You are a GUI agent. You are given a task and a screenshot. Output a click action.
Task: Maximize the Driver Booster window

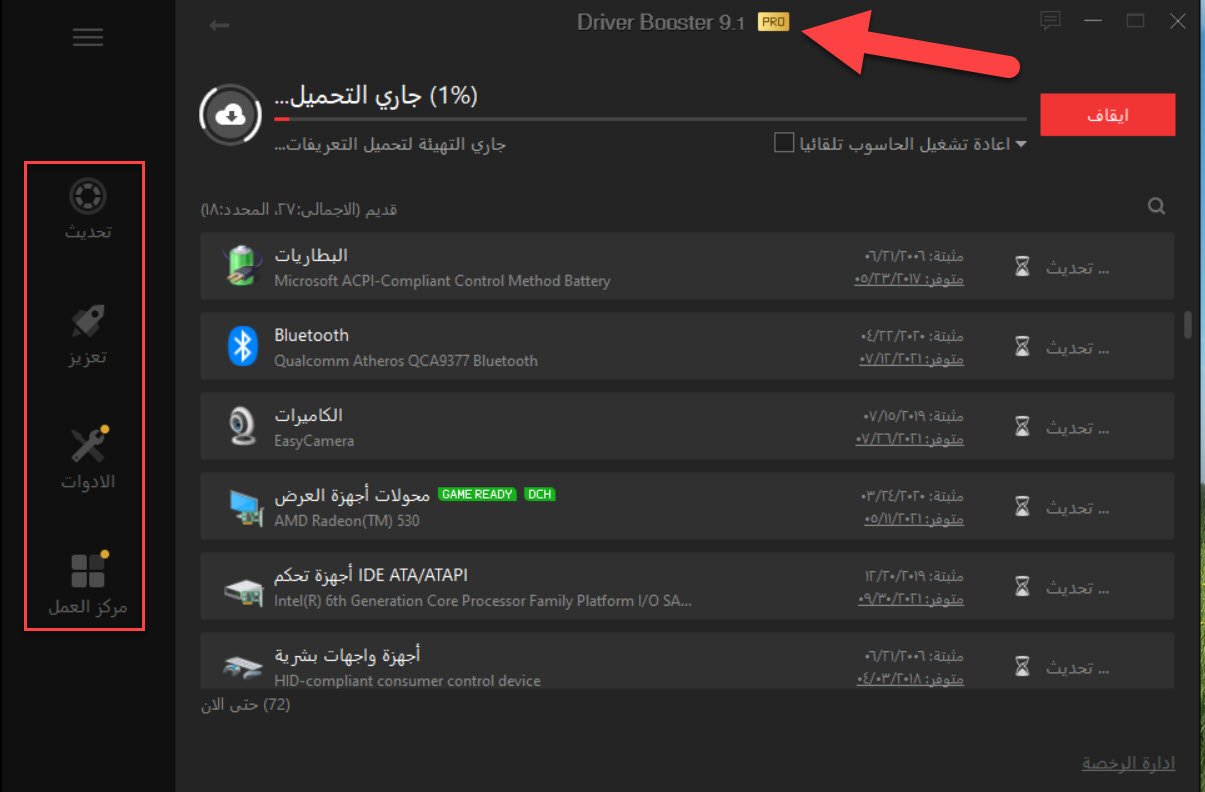click(1135, 20)
